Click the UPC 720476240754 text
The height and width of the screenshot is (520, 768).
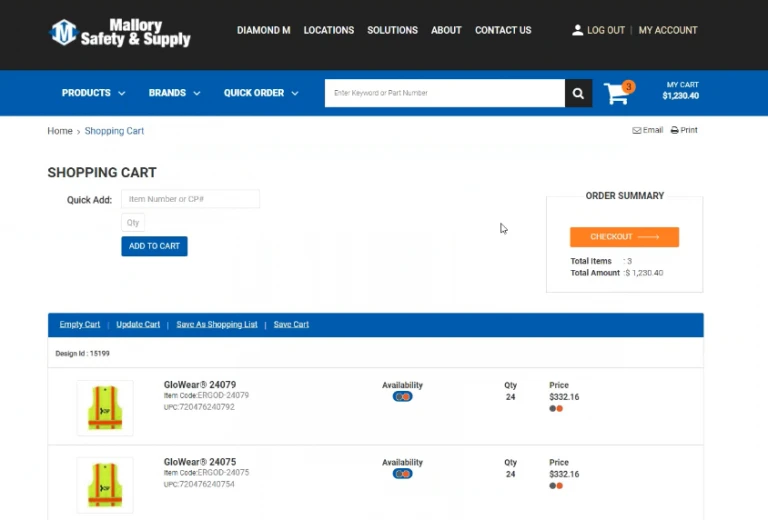click(199, 485)
